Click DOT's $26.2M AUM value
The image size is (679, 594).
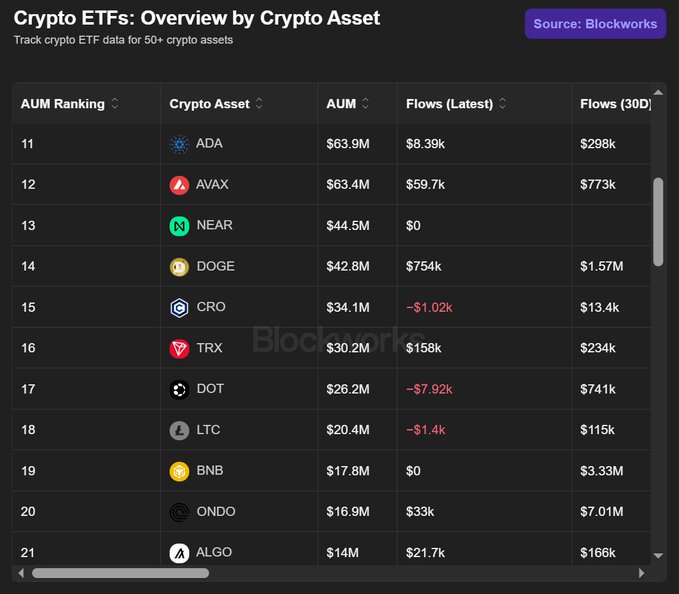pyautogui.click(x=348, y=390)
